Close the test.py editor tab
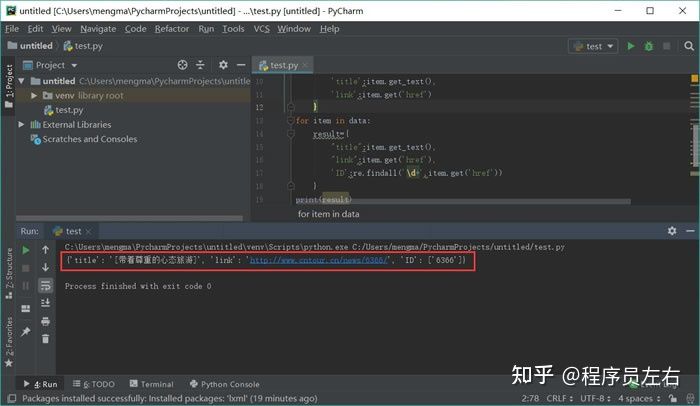Viewport: 700px width, 406px height. point(305,65)
